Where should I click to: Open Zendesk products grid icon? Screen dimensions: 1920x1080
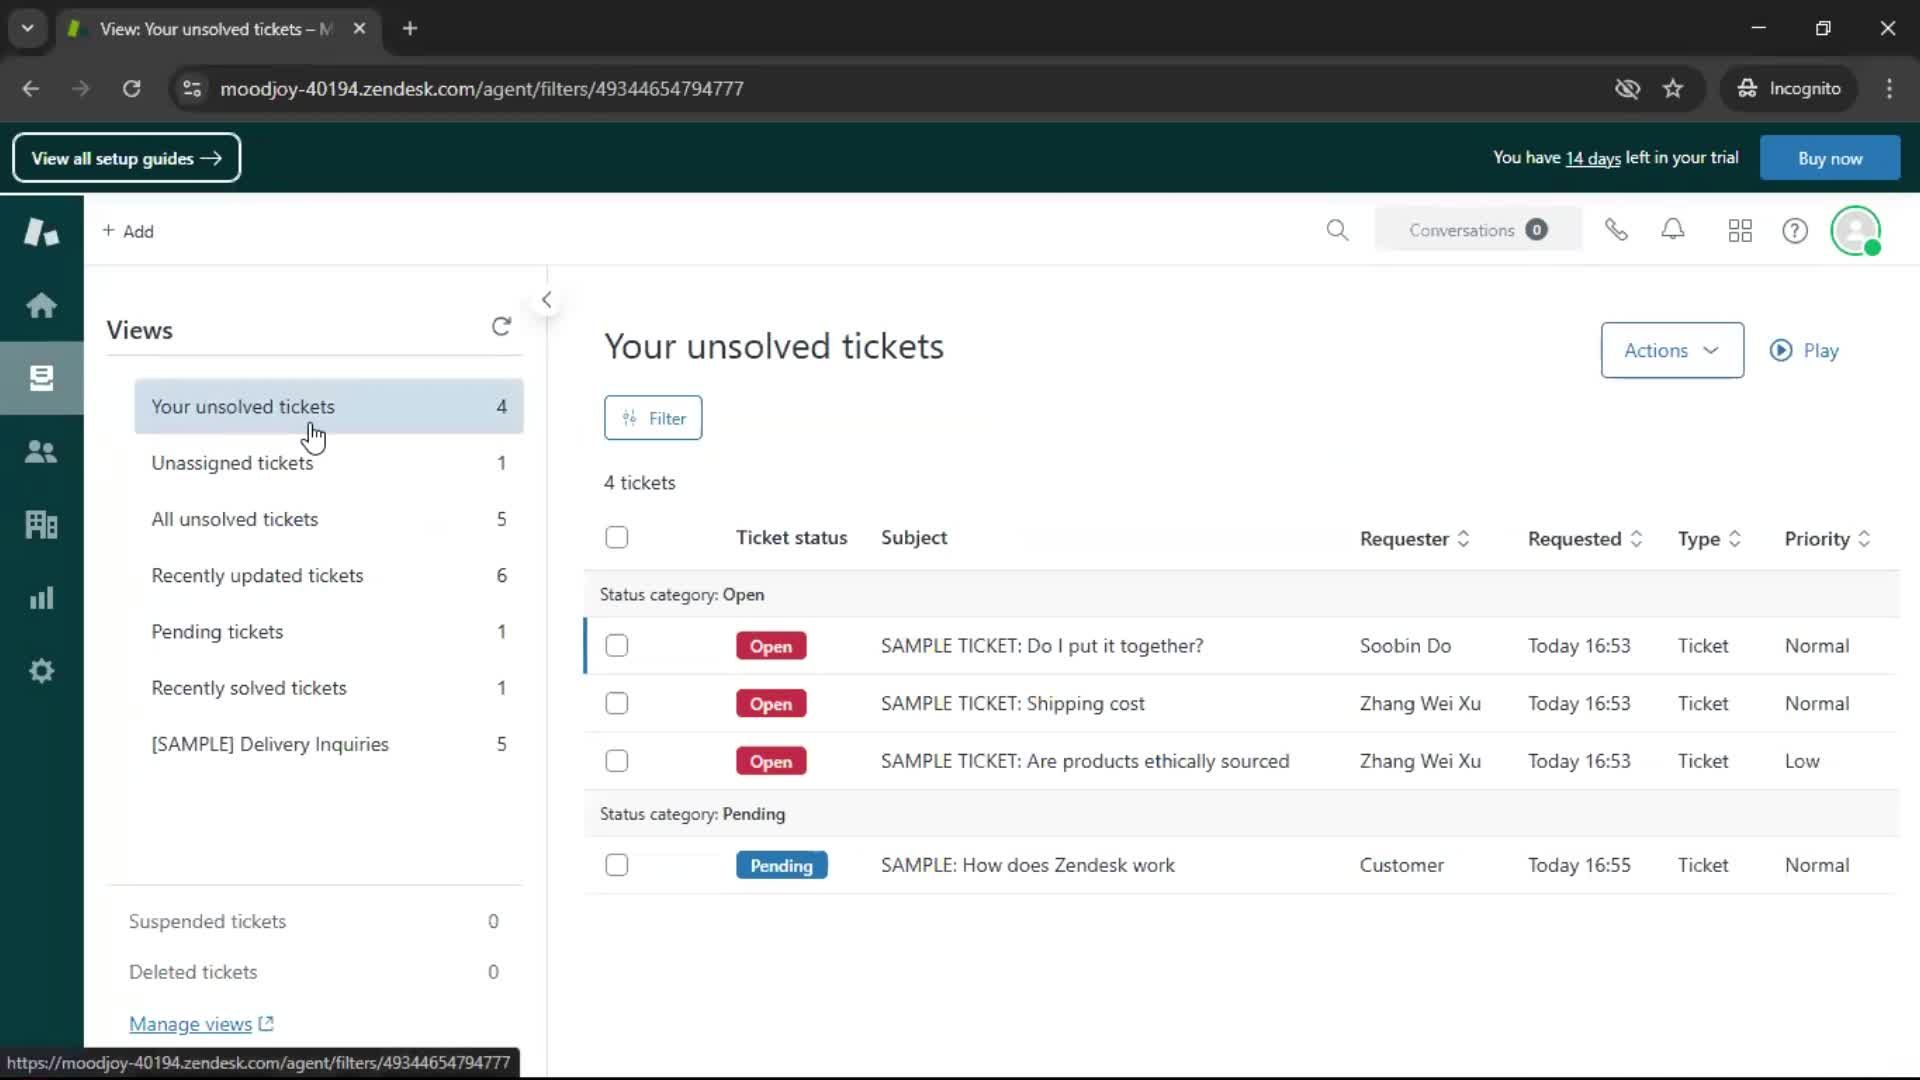(x=1740, y=231)
